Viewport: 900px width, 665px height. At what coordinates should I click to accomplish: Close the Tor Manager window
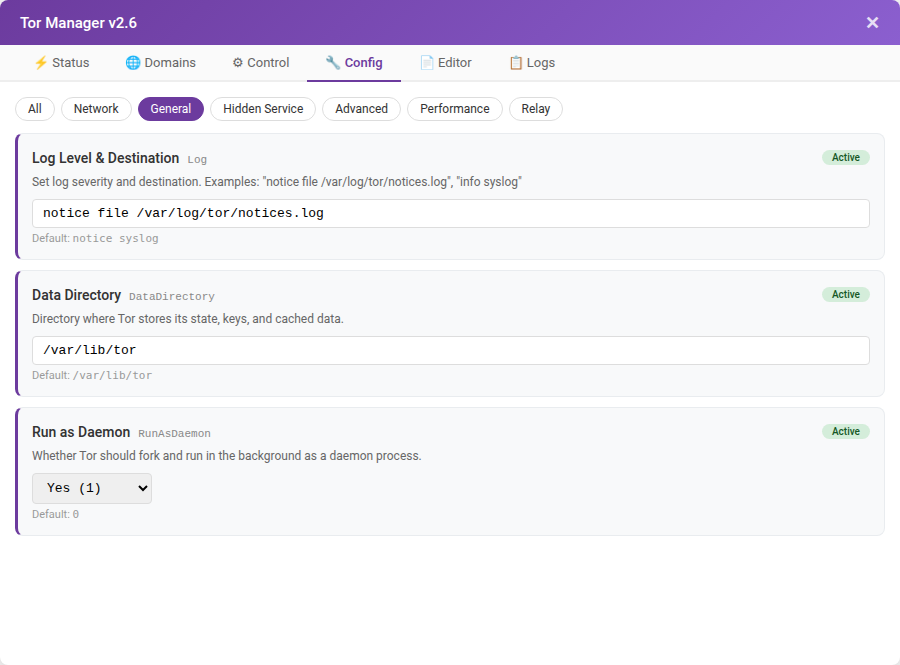coord(872,22)
